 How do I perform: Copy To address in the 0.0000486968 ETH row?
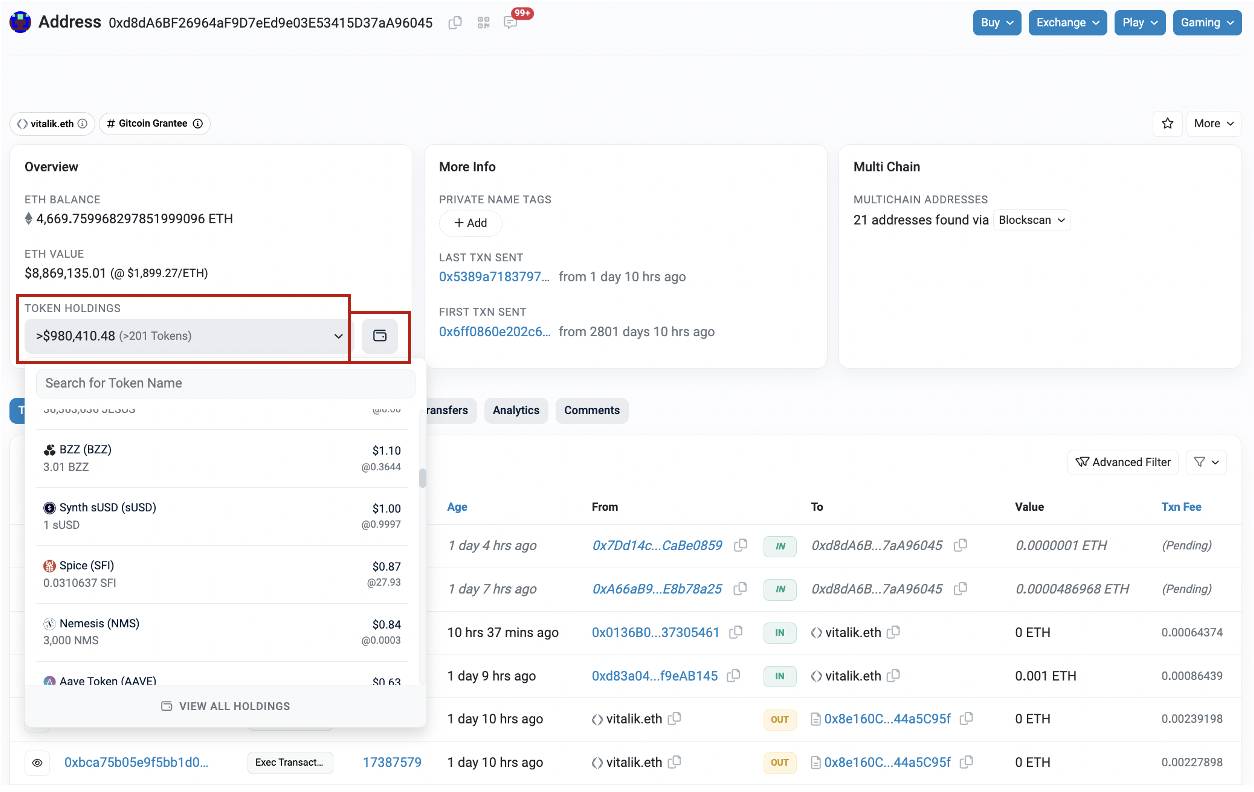coord(960,589)
